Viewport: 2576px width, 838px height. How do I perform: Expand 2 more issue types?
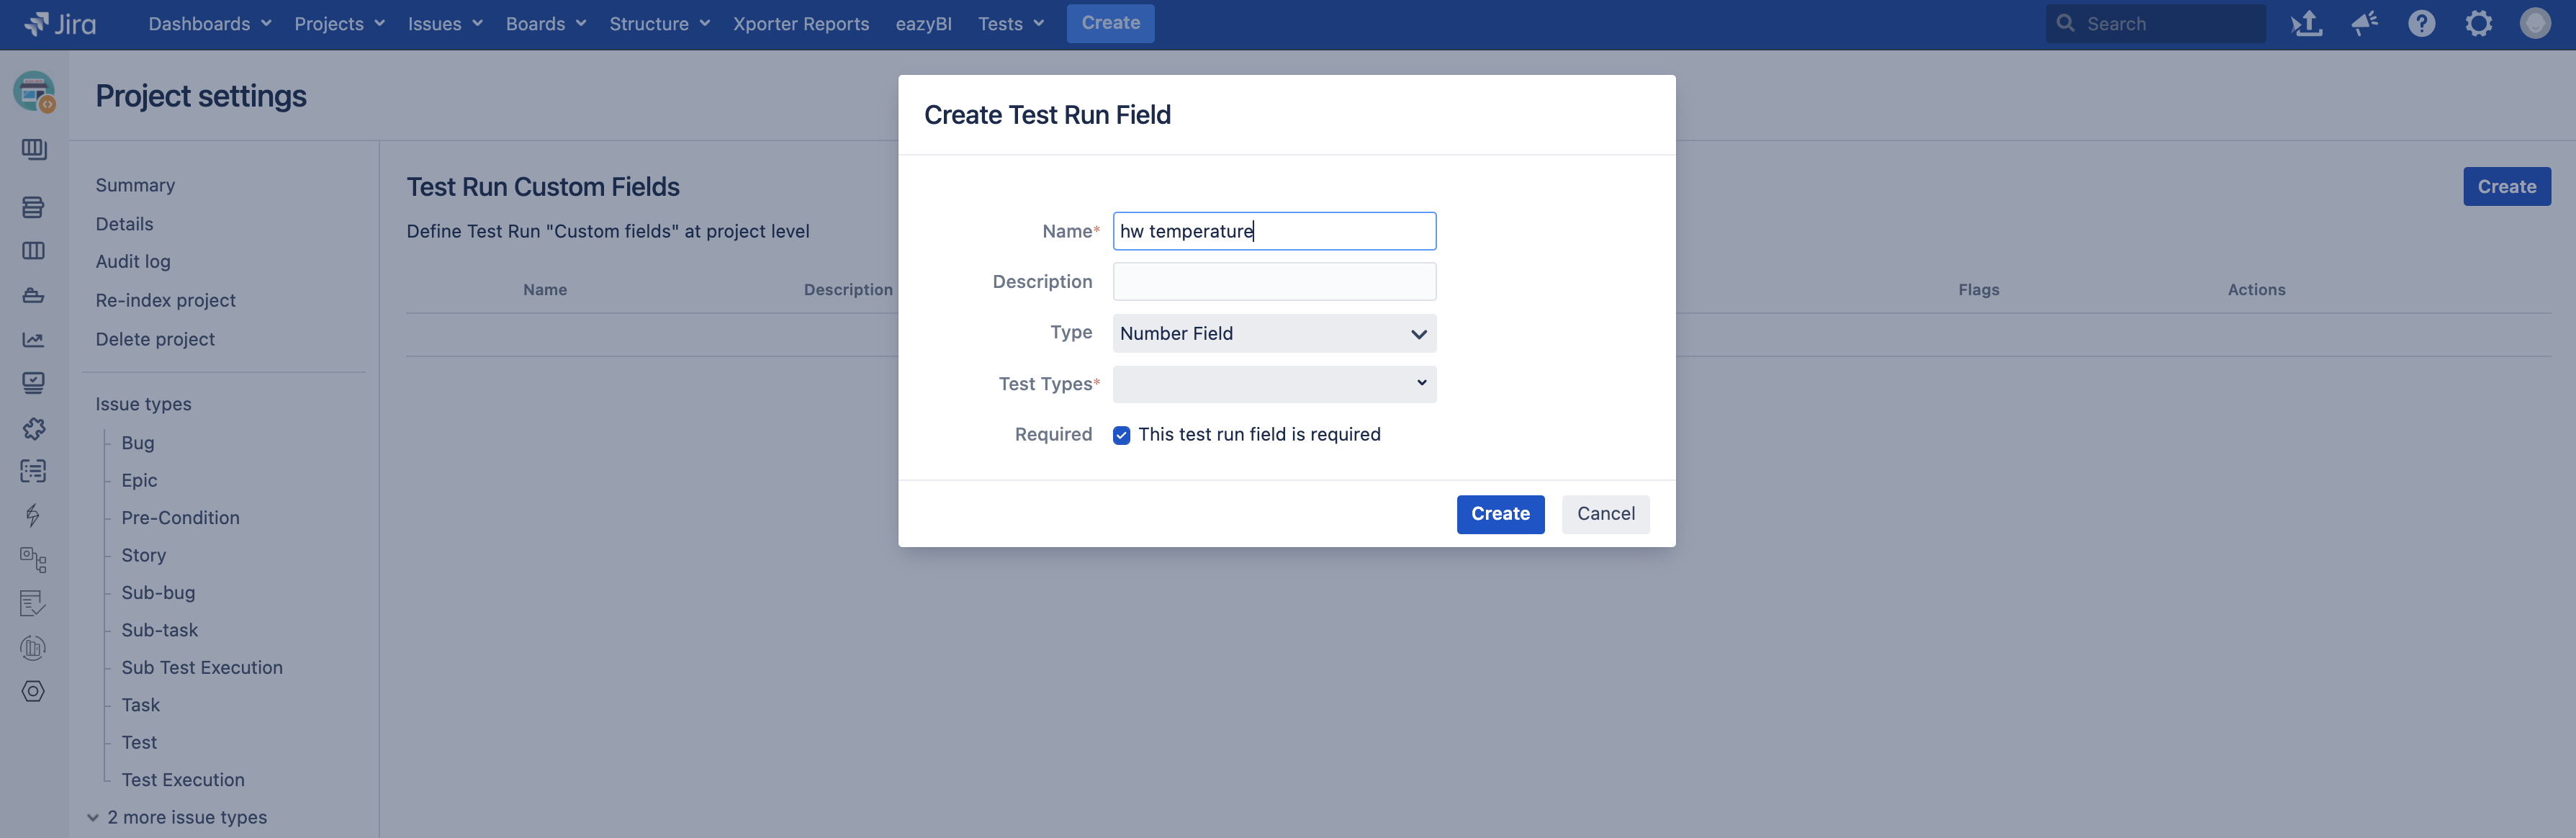click(x=177, y=817)
